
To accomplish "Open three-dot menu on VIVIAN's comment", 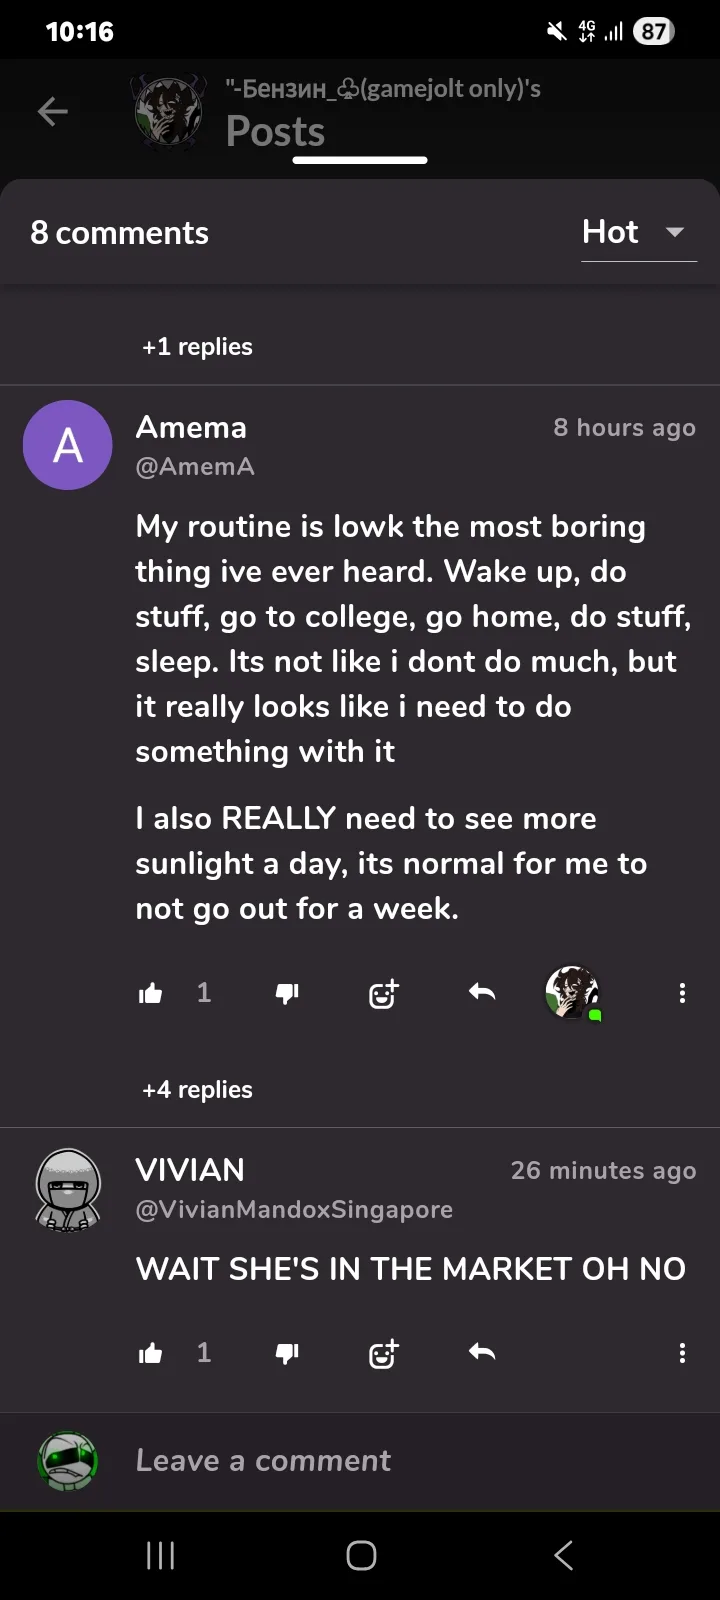I will coord(682,1353).
